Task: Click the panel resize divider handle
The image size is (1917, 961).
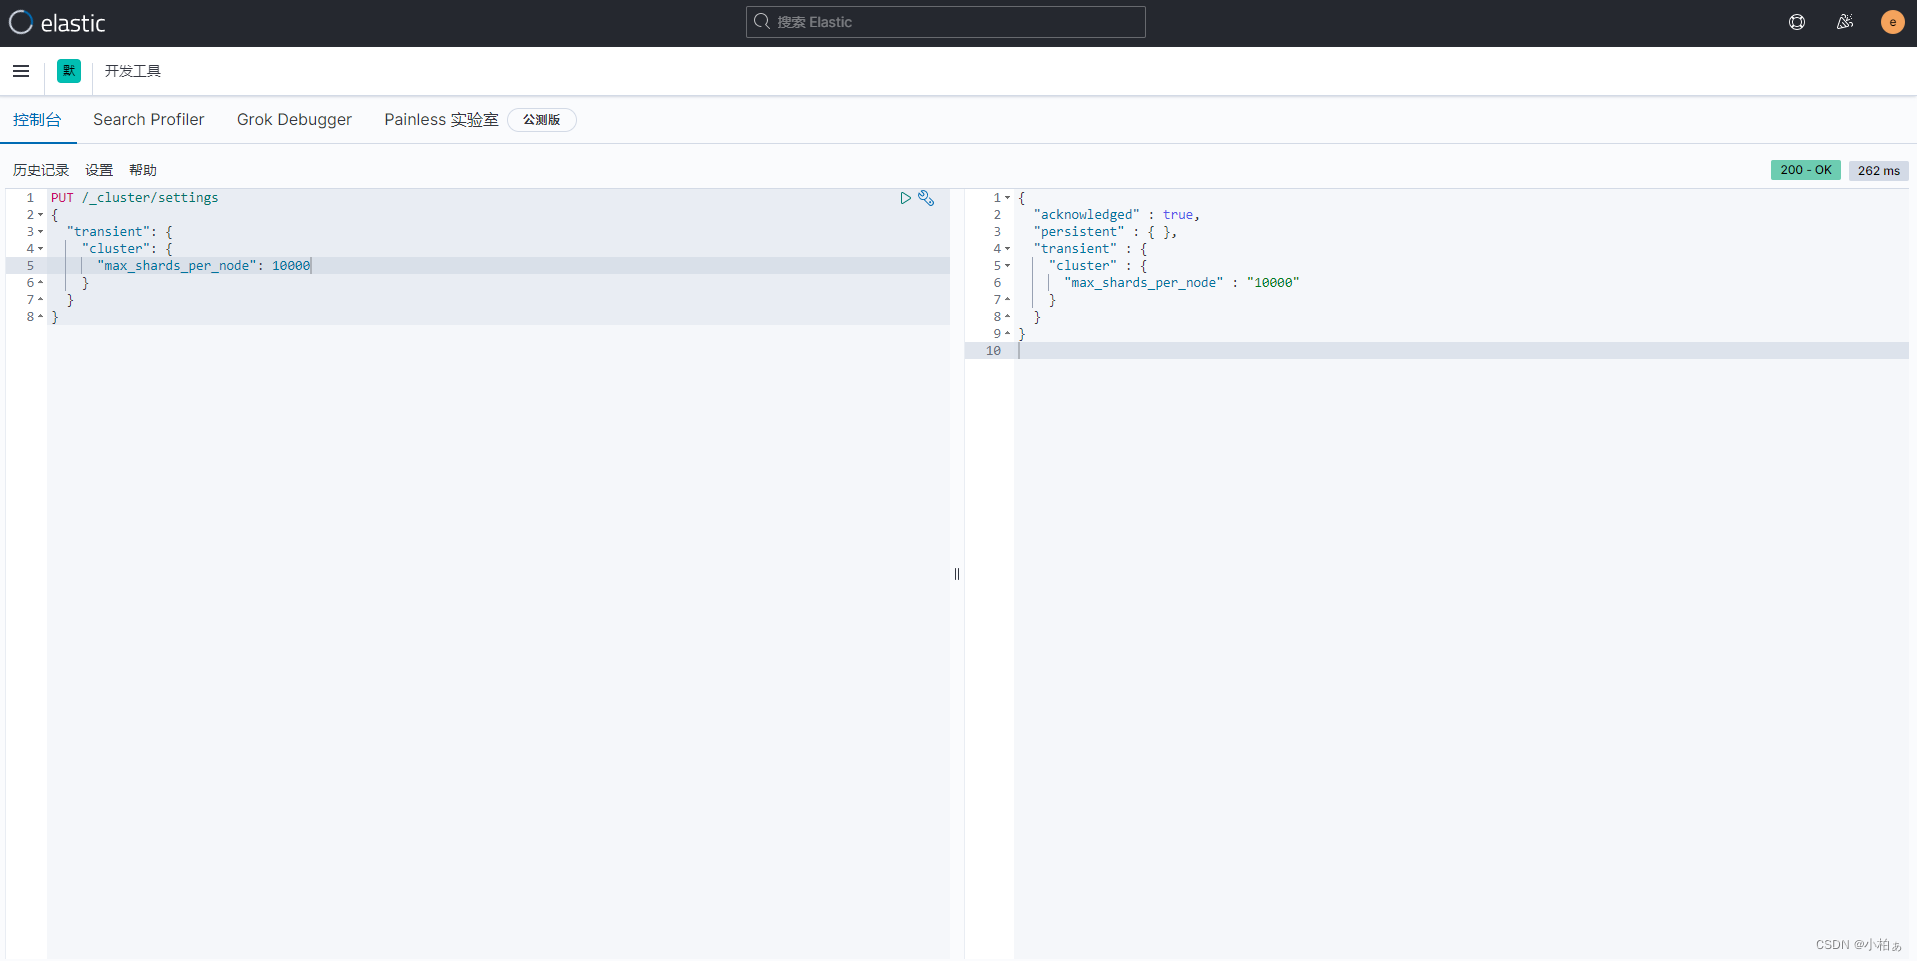Action: (957, 574)
